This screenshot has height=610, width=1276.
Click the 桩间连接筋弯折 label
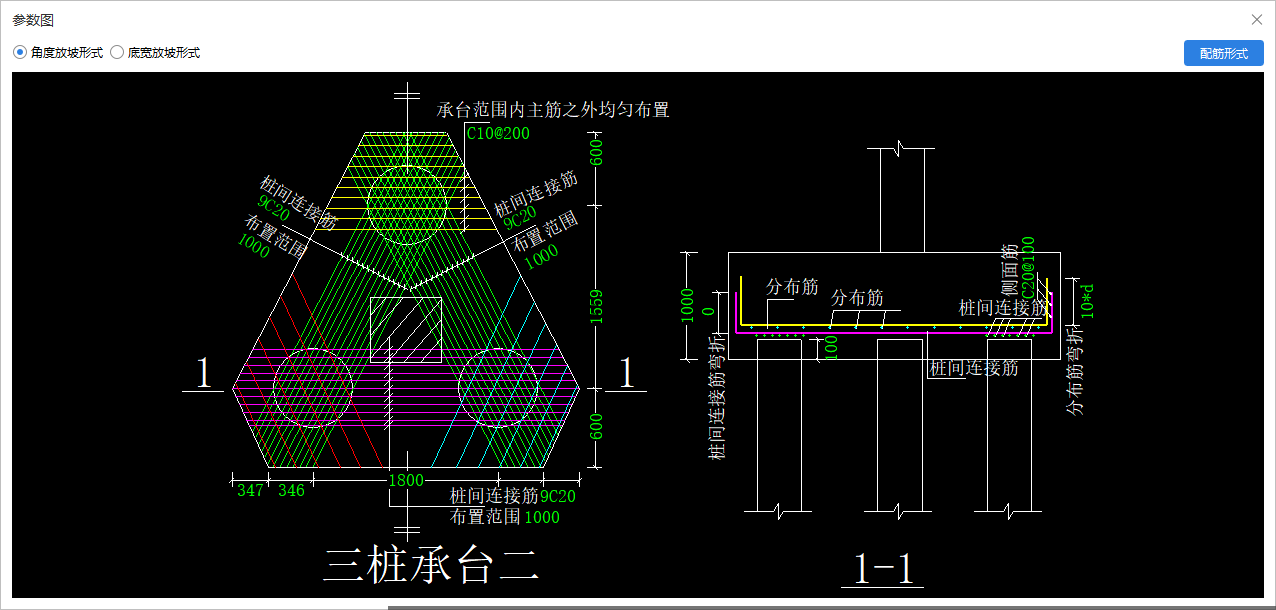pyautogui.click(x=717, y=398)
